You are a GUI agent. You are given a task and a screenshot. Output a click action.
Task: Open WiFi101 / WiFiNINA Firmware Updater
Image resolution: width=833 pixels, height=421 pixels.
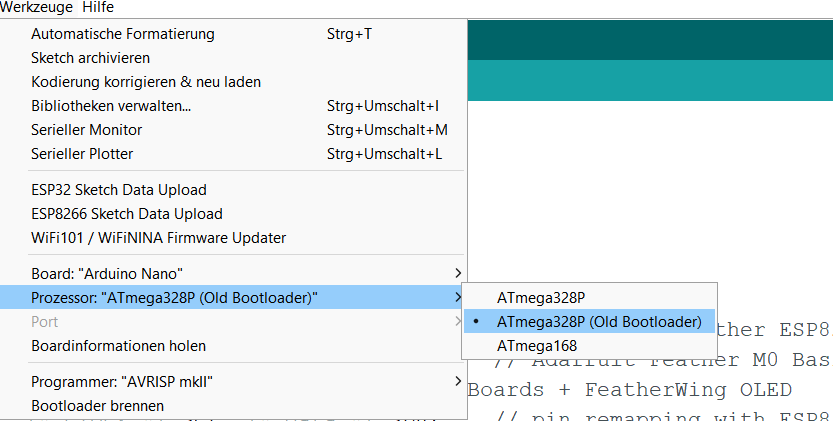click(x=234, y=238)
